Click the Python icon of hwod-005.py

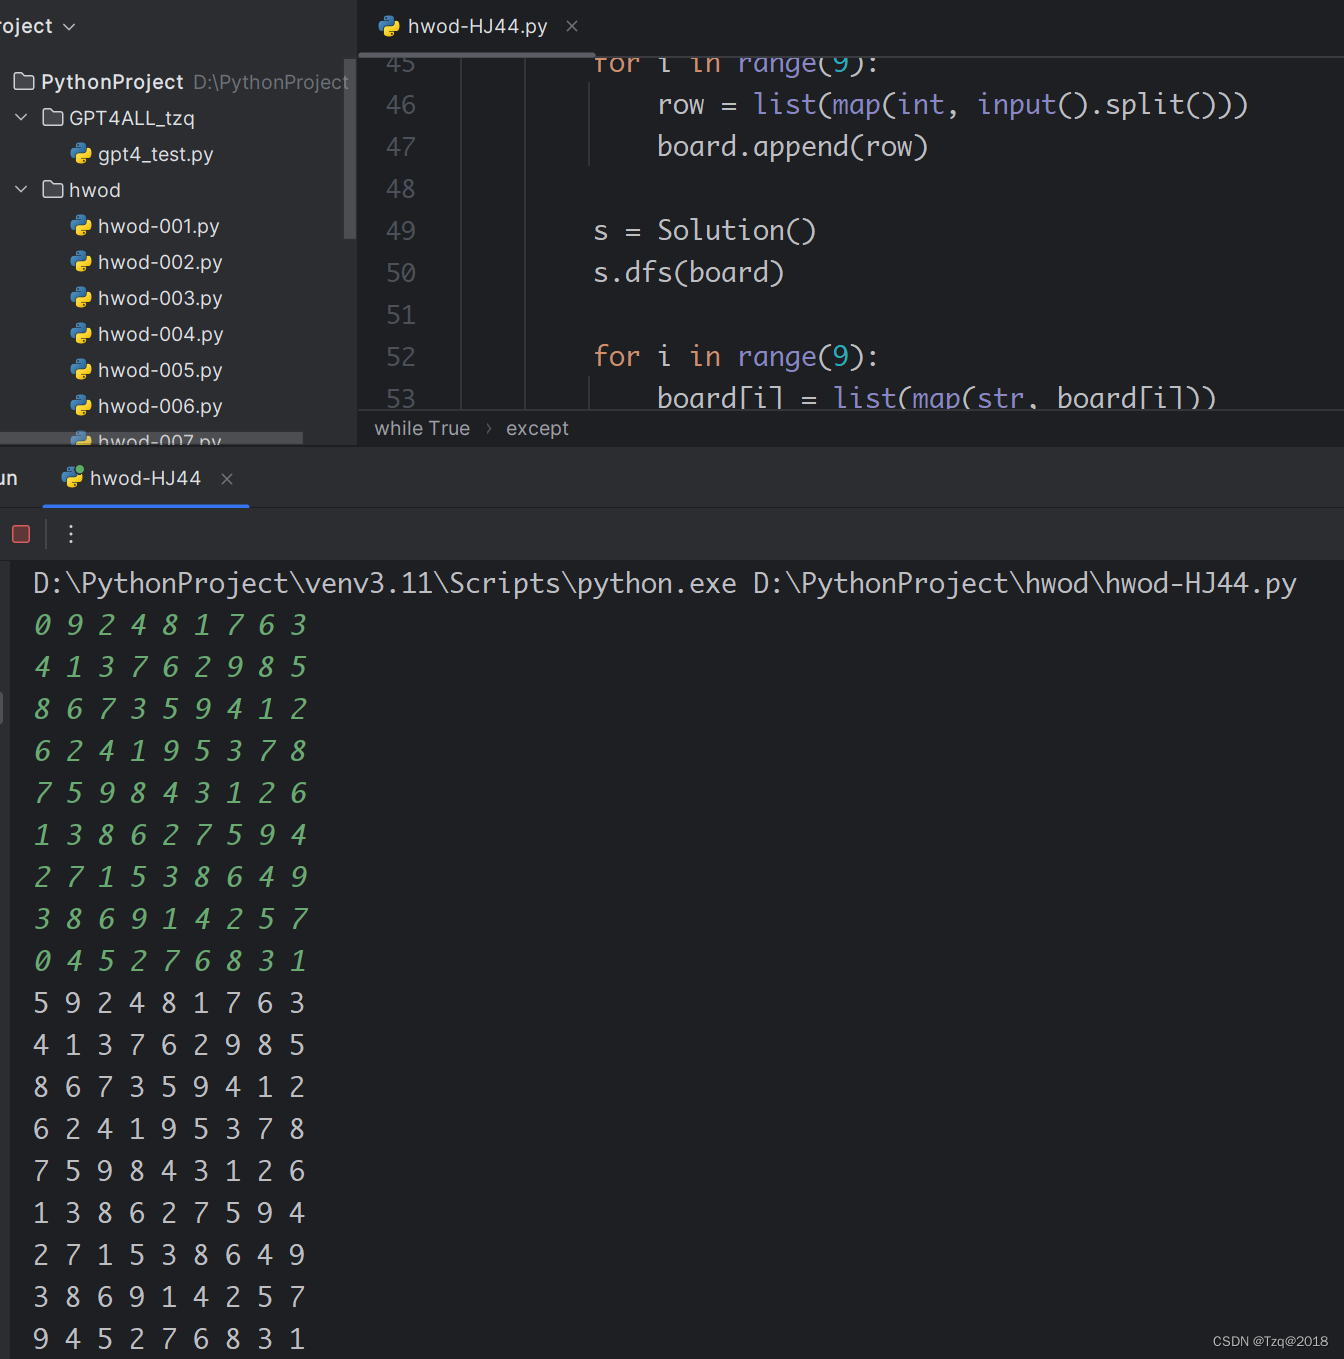pyautogui.click(x=81, y=370)
